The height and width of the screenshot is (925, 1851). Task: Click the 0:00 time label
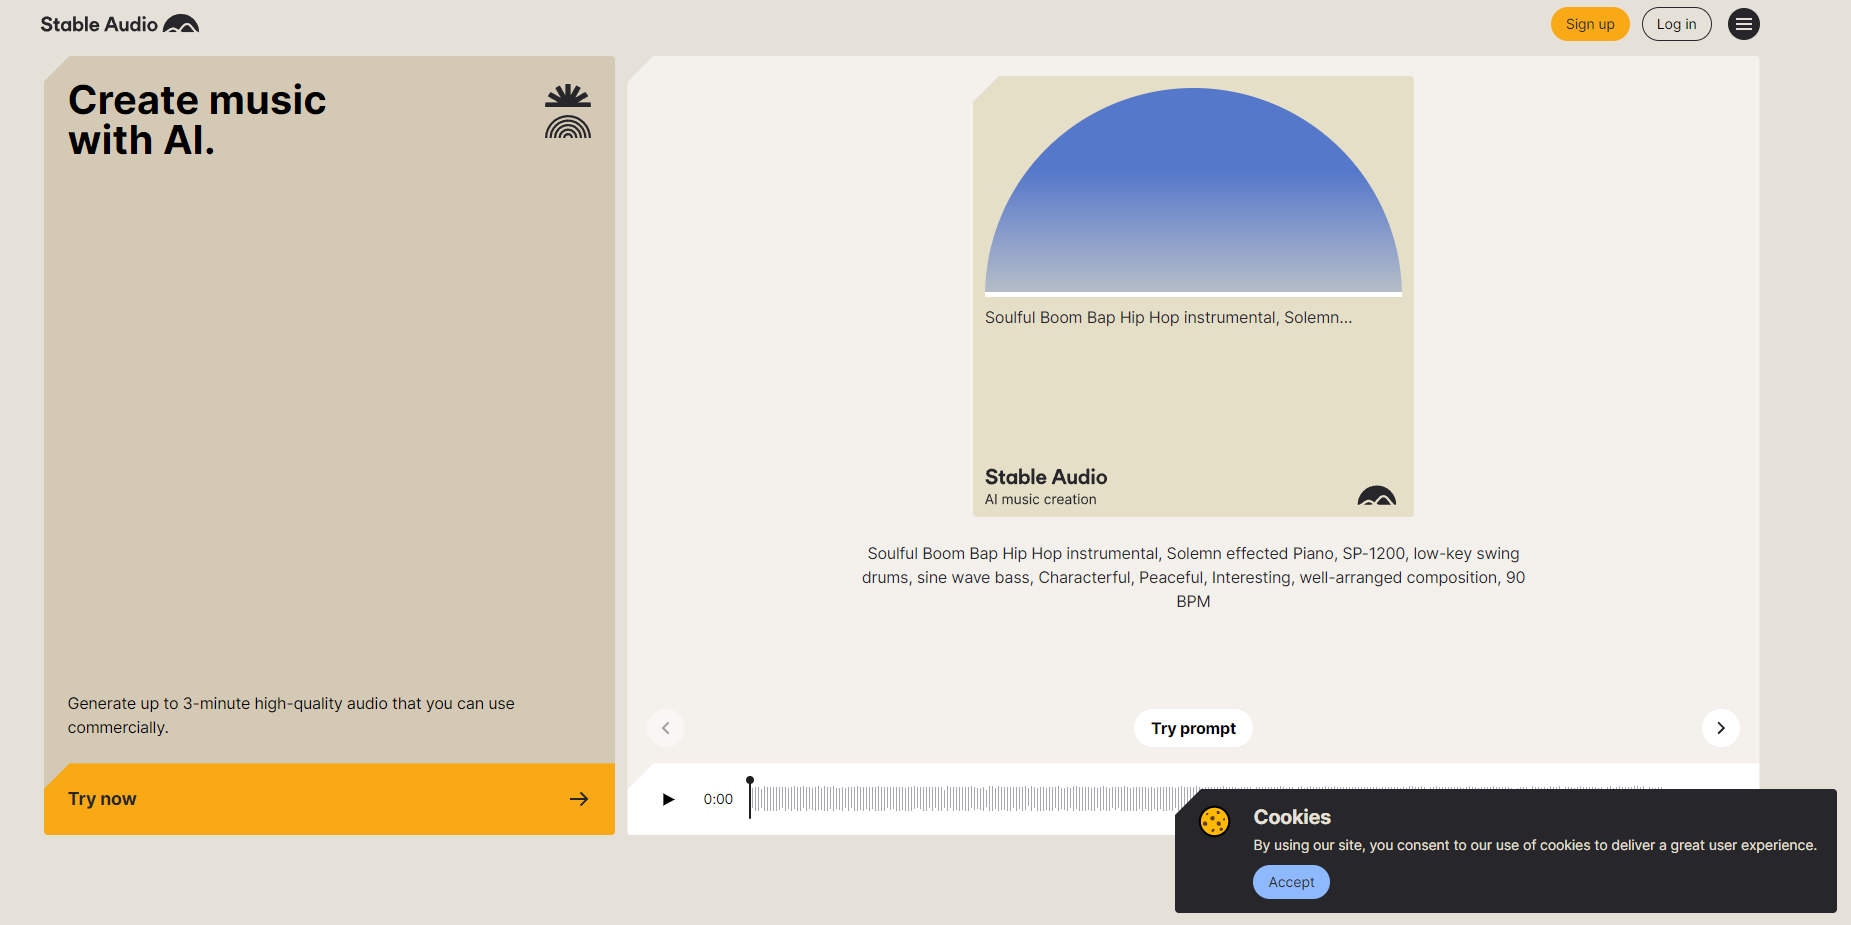[x=718, y=799]
